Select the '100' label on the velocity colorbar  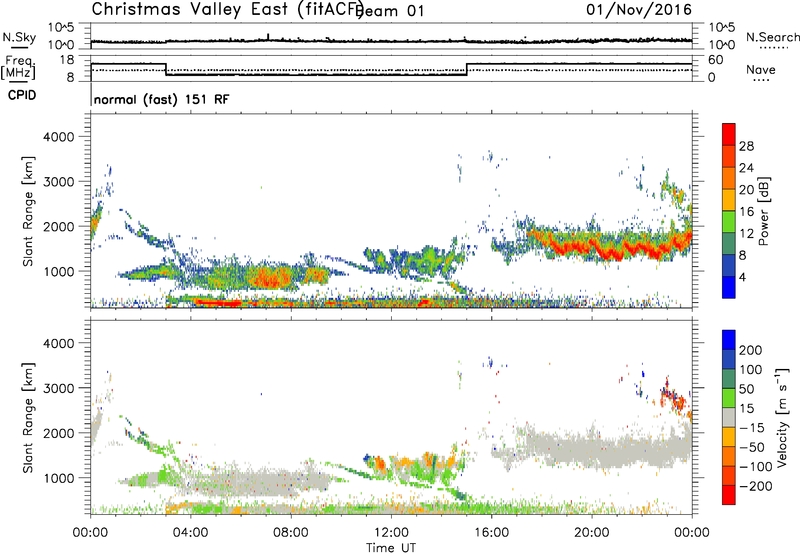tap(751, 370)
